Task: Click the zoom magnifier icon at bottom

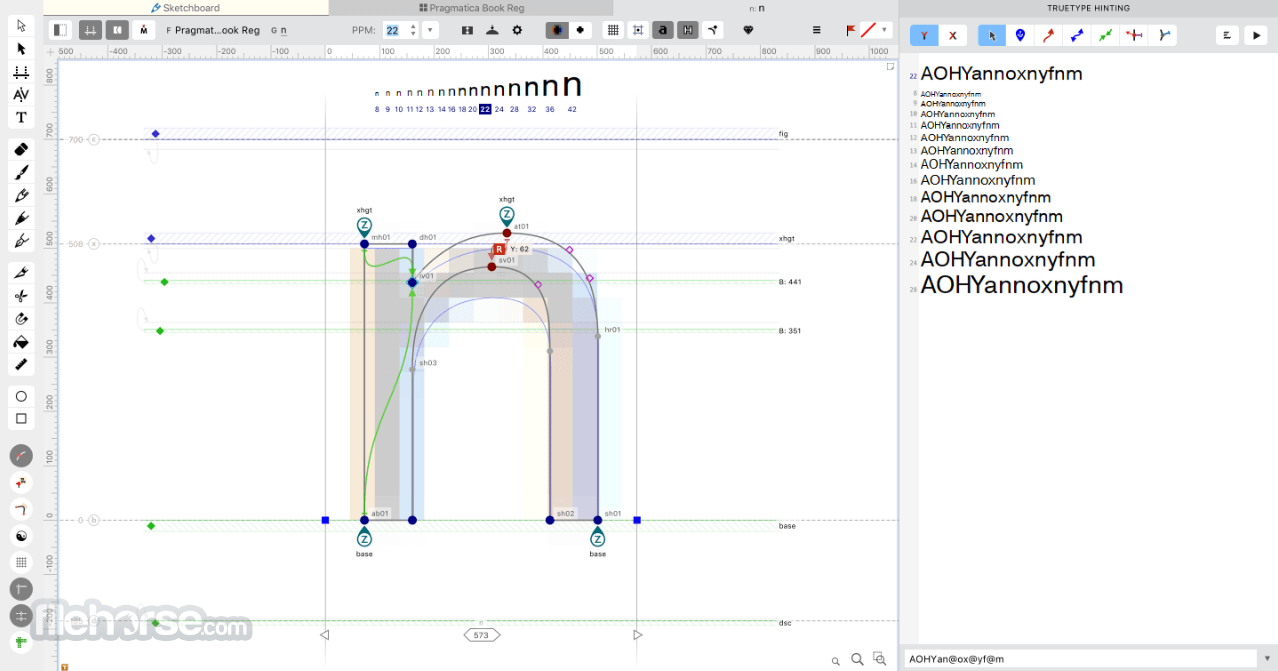Action: click(857, 659)
